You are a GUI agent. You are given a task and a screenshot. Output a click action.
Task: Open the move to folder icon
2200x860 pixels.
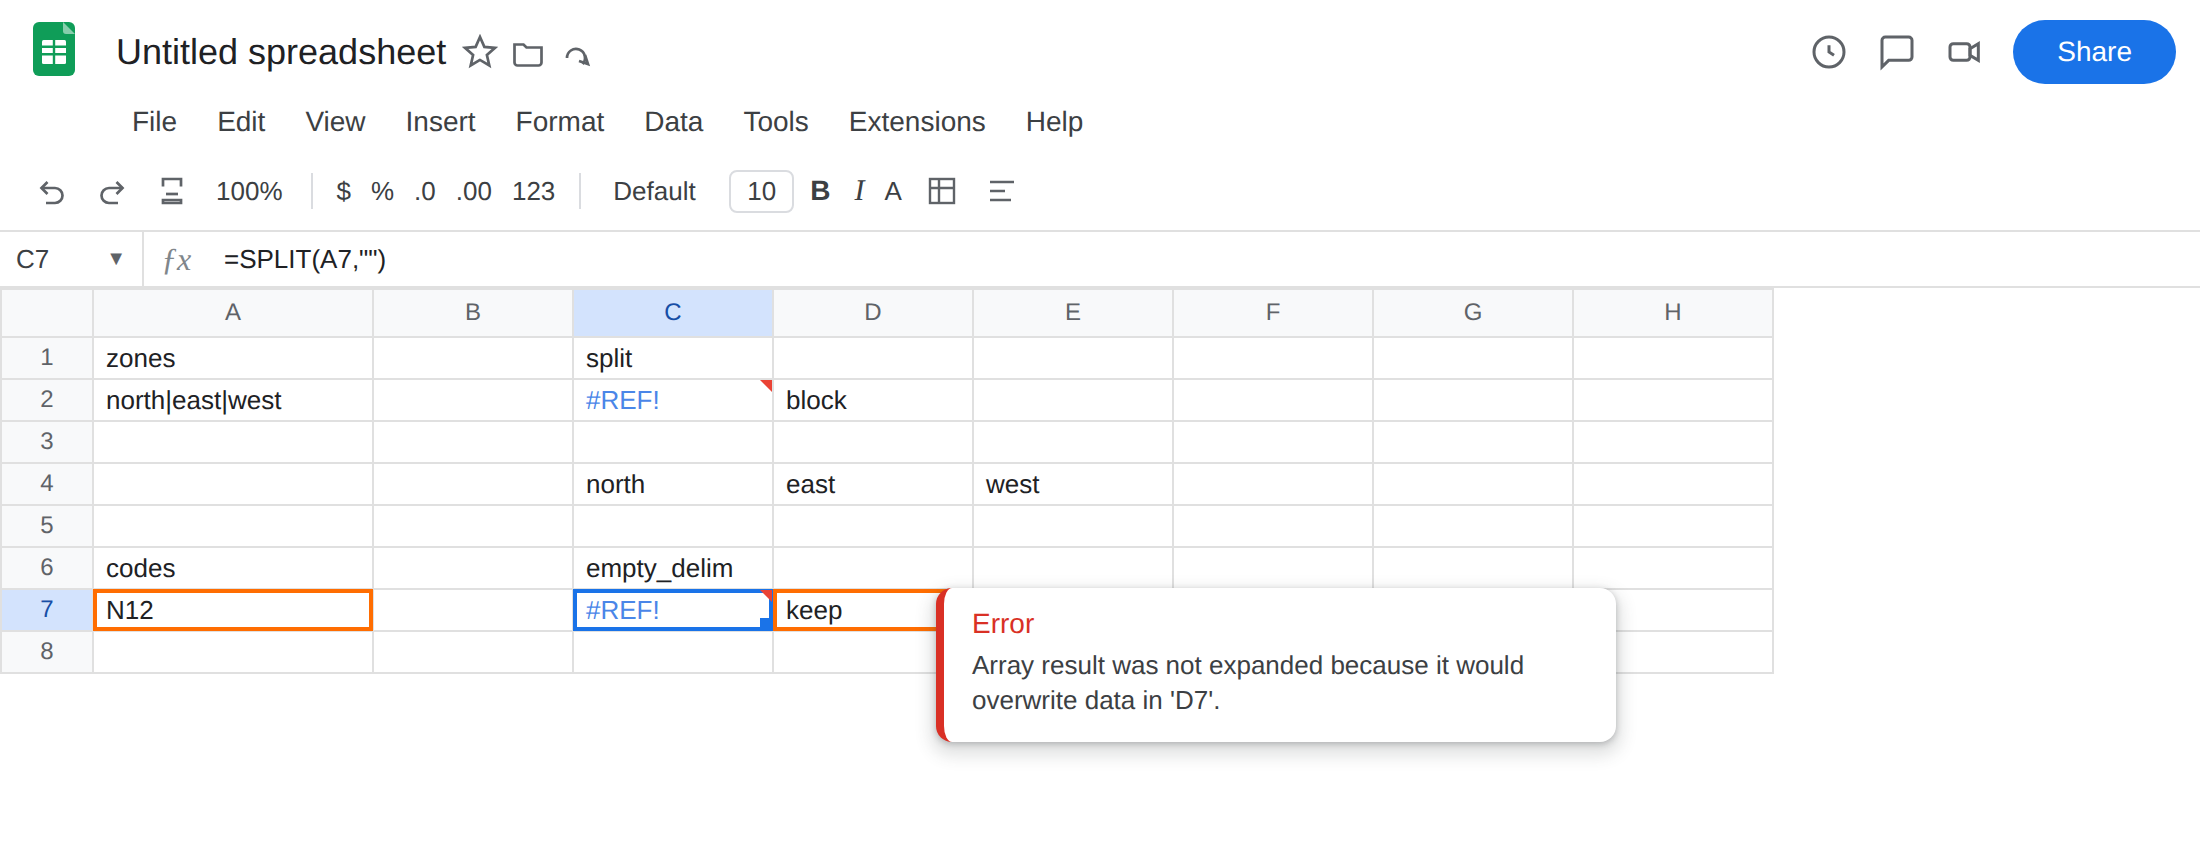click(x=528, y=54)
